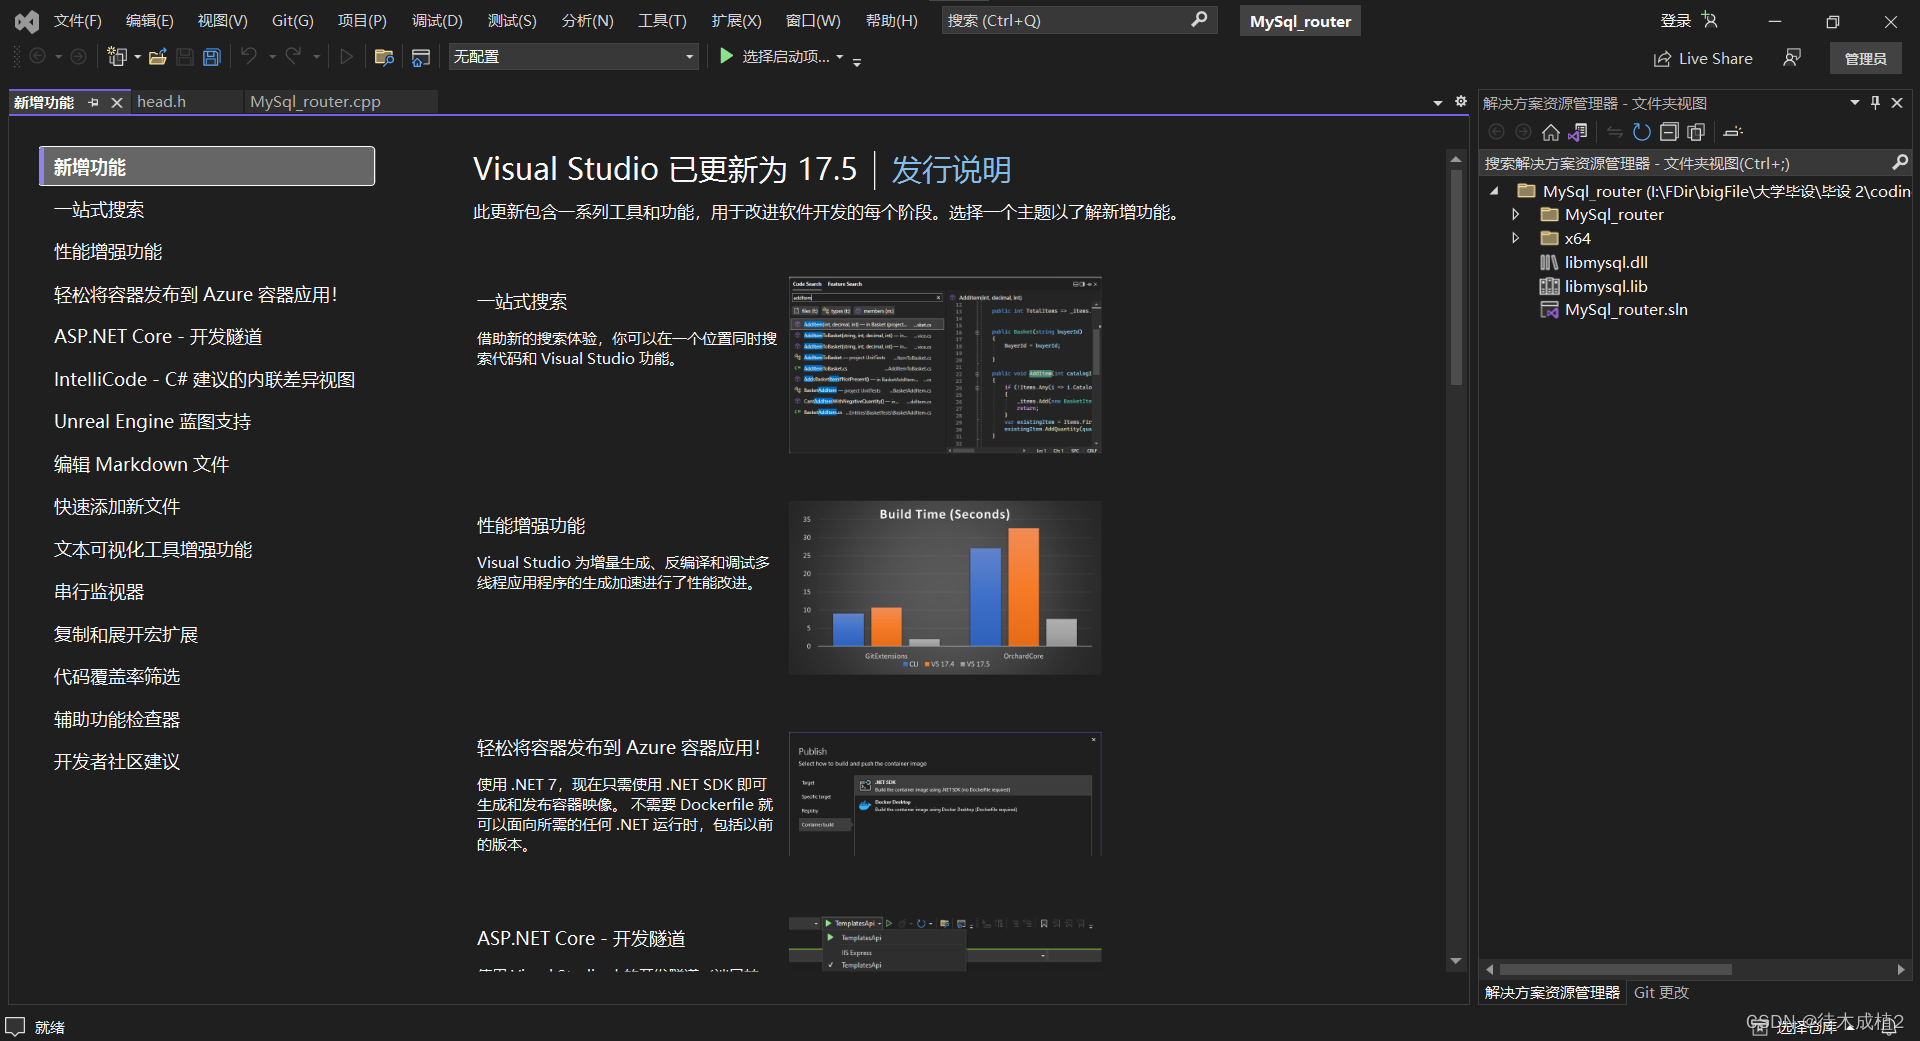Click the 管理员 button
Viewport: 1920px width, 1041px height.
[x=1865, y=58]
